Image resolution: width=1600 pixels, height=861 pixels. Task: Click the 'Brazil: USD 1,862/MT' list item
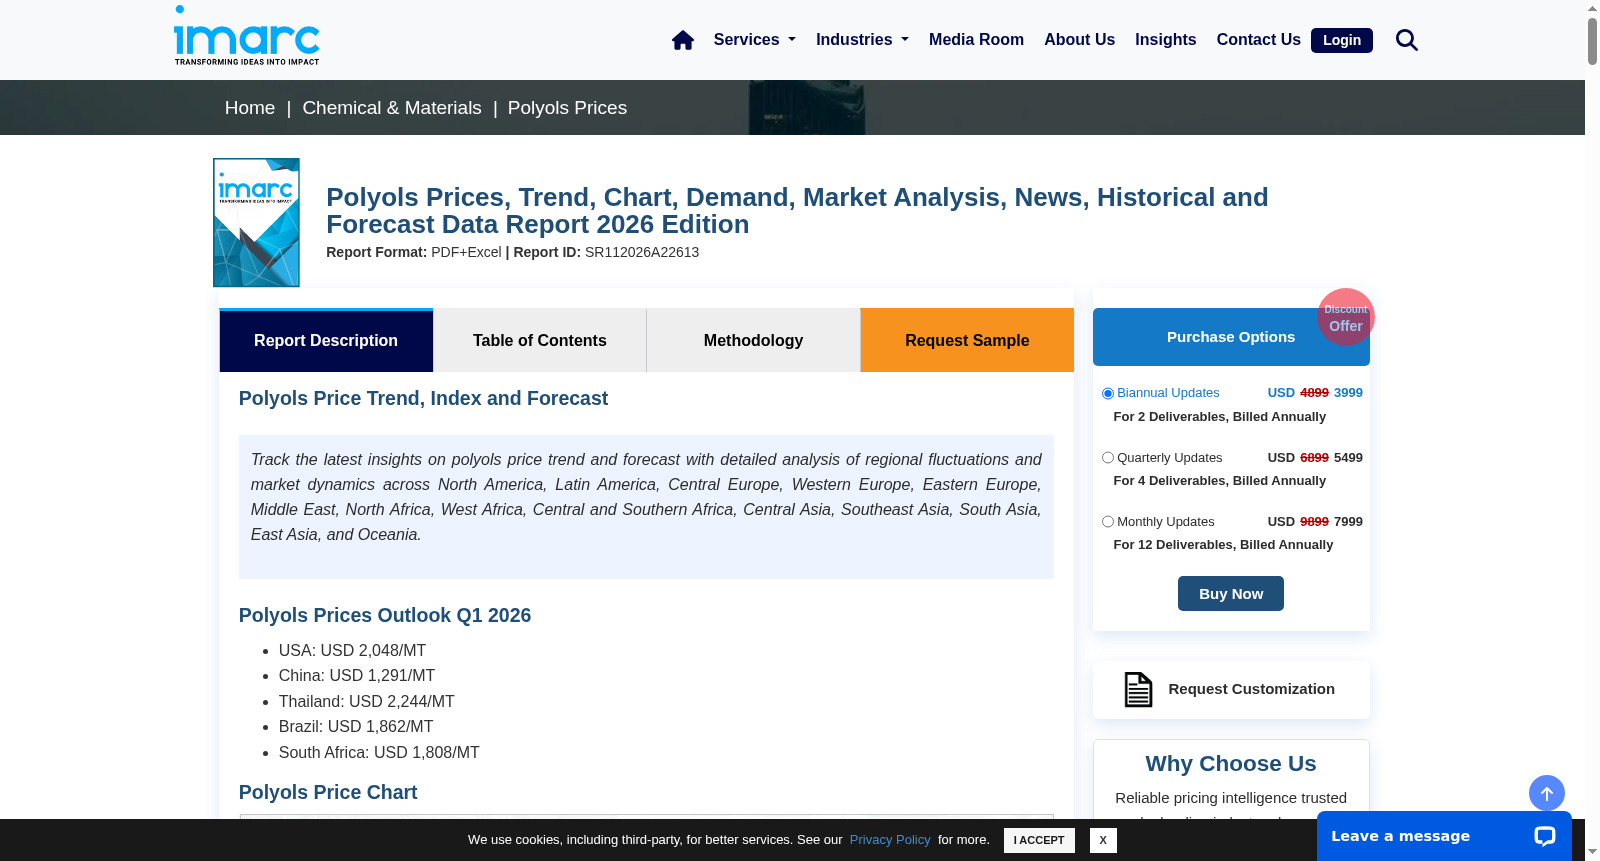[356, 727]
